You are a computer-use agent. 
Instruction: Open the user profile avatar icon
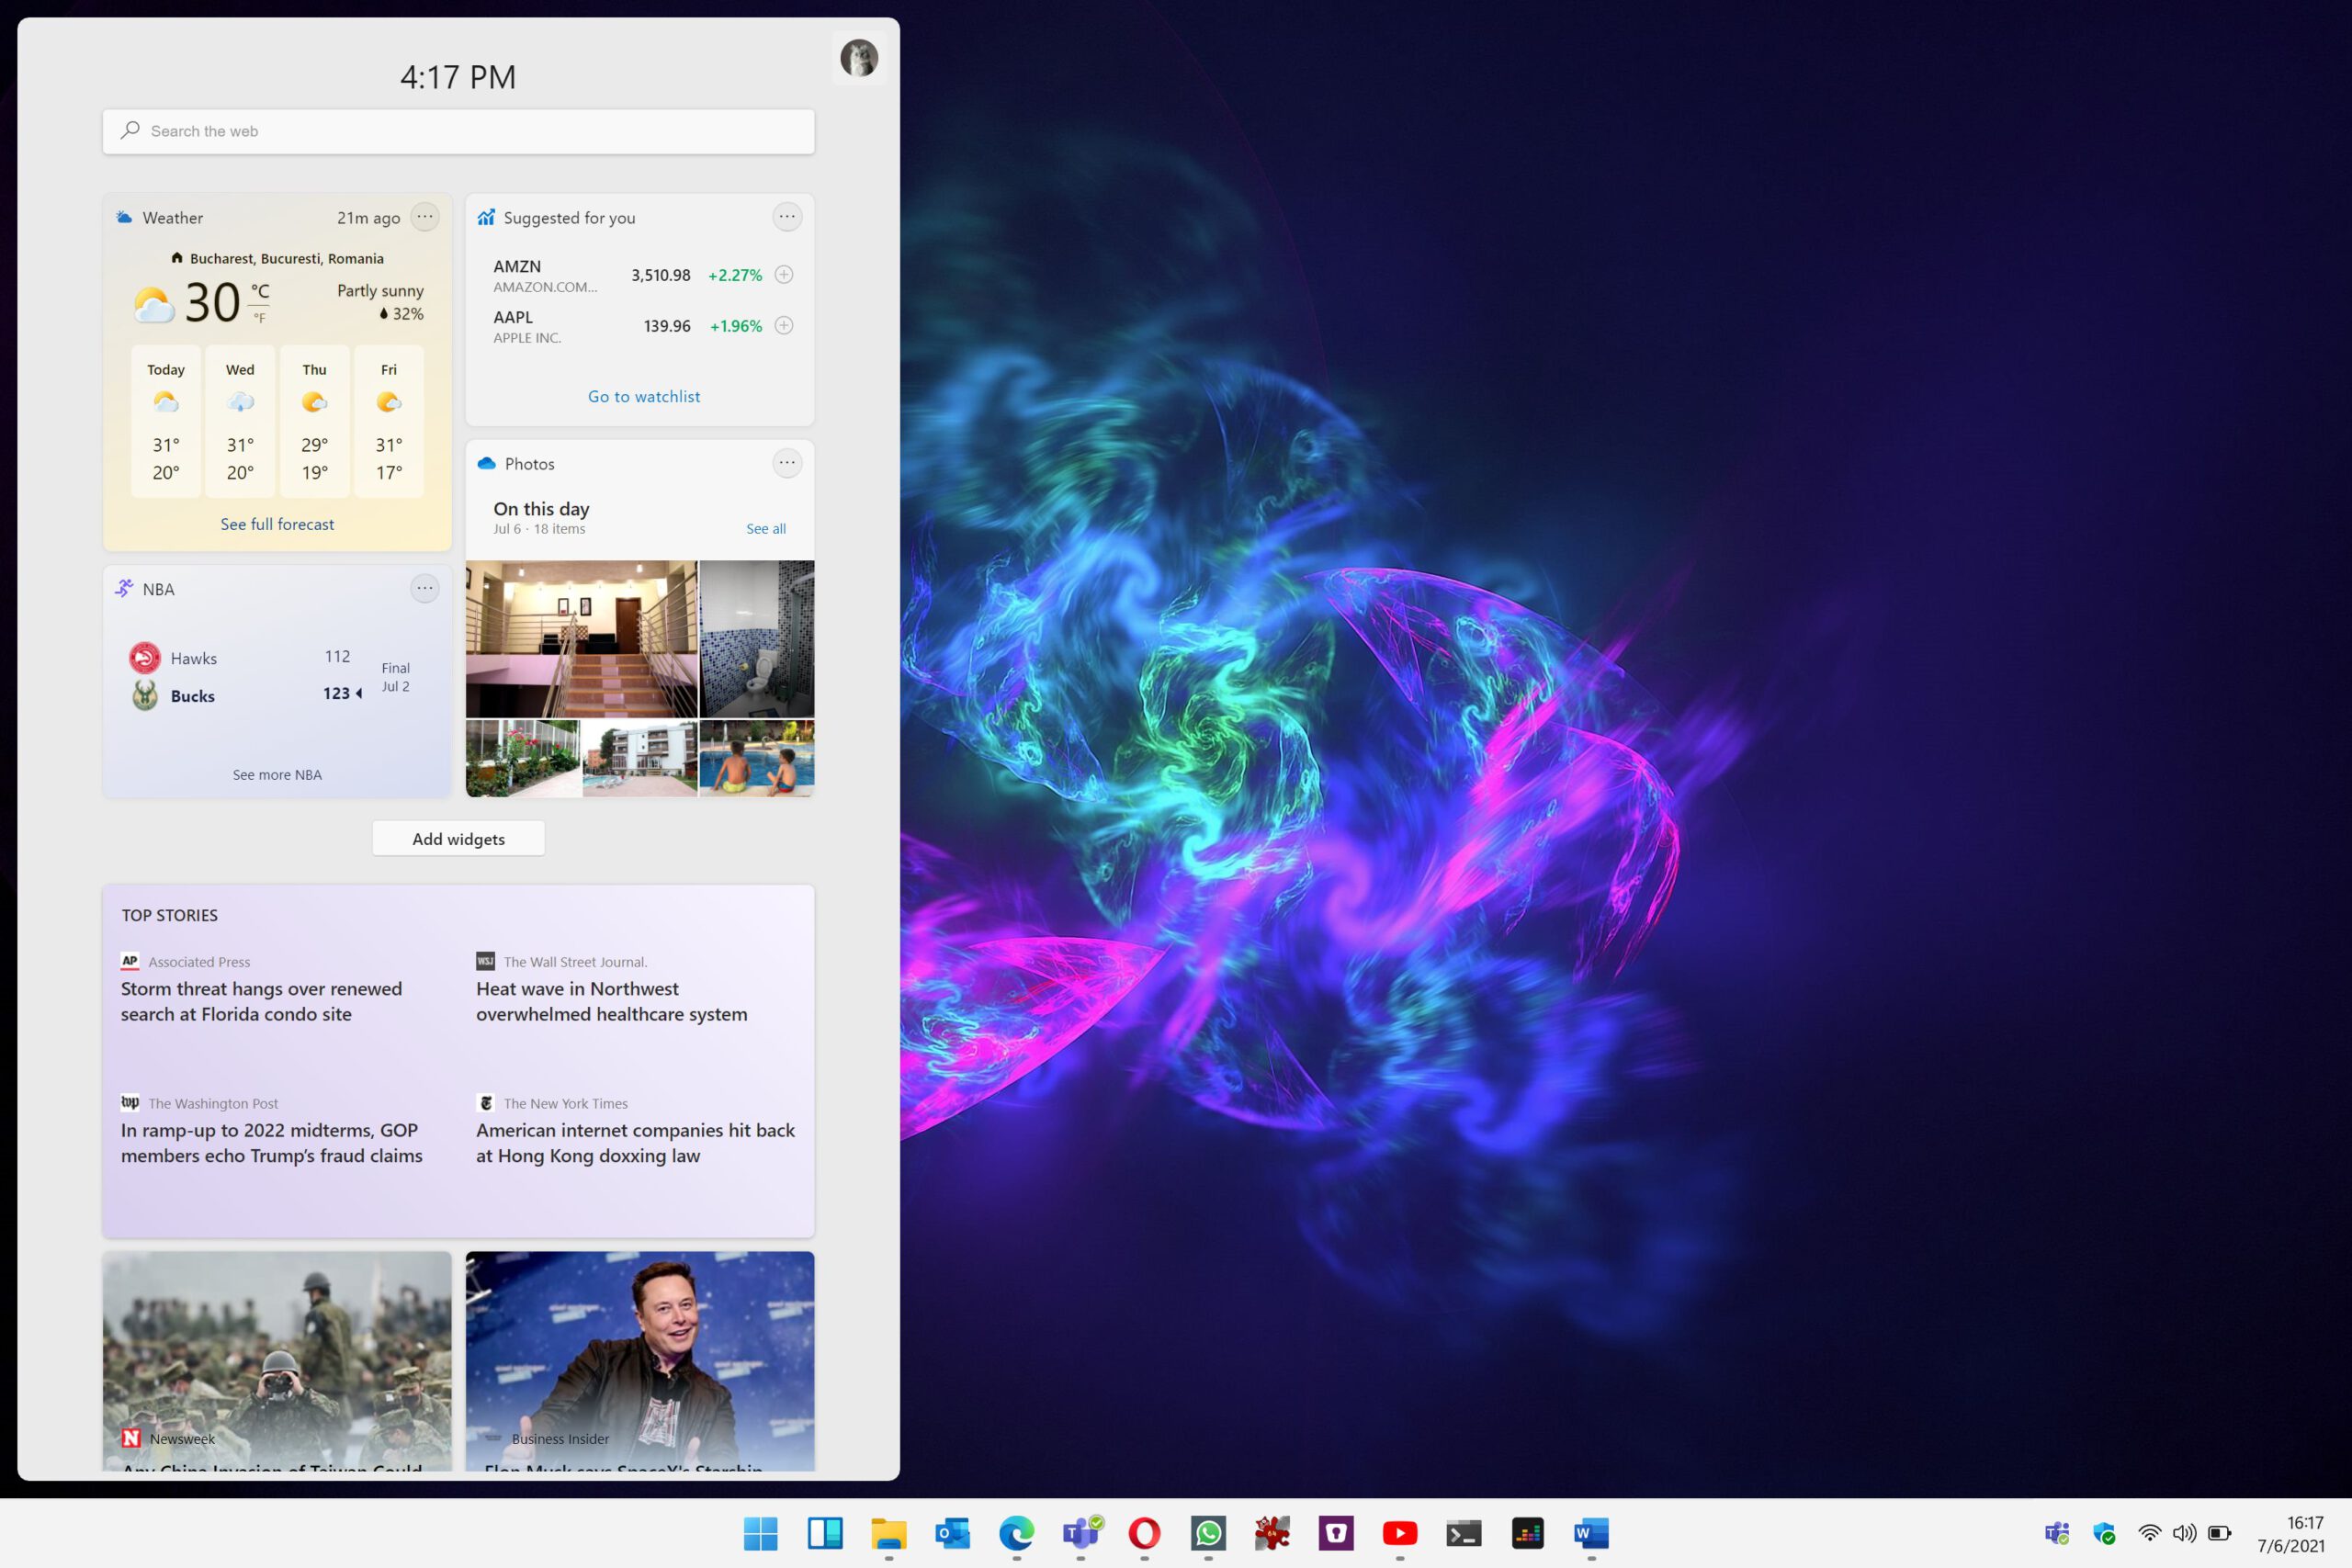point(859,58)
